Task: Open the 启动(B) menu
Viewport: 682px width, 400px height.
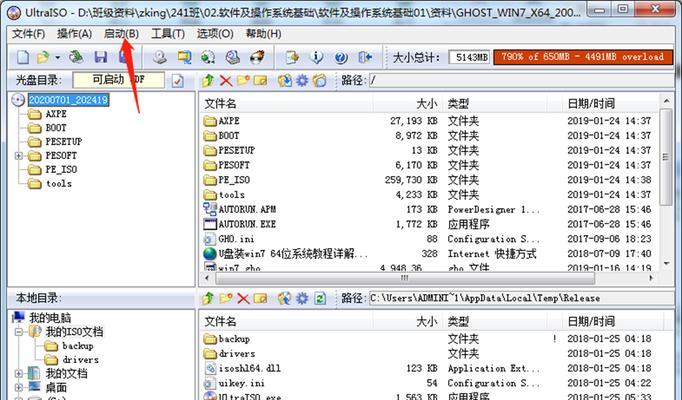Action: (x=121, y=33)
